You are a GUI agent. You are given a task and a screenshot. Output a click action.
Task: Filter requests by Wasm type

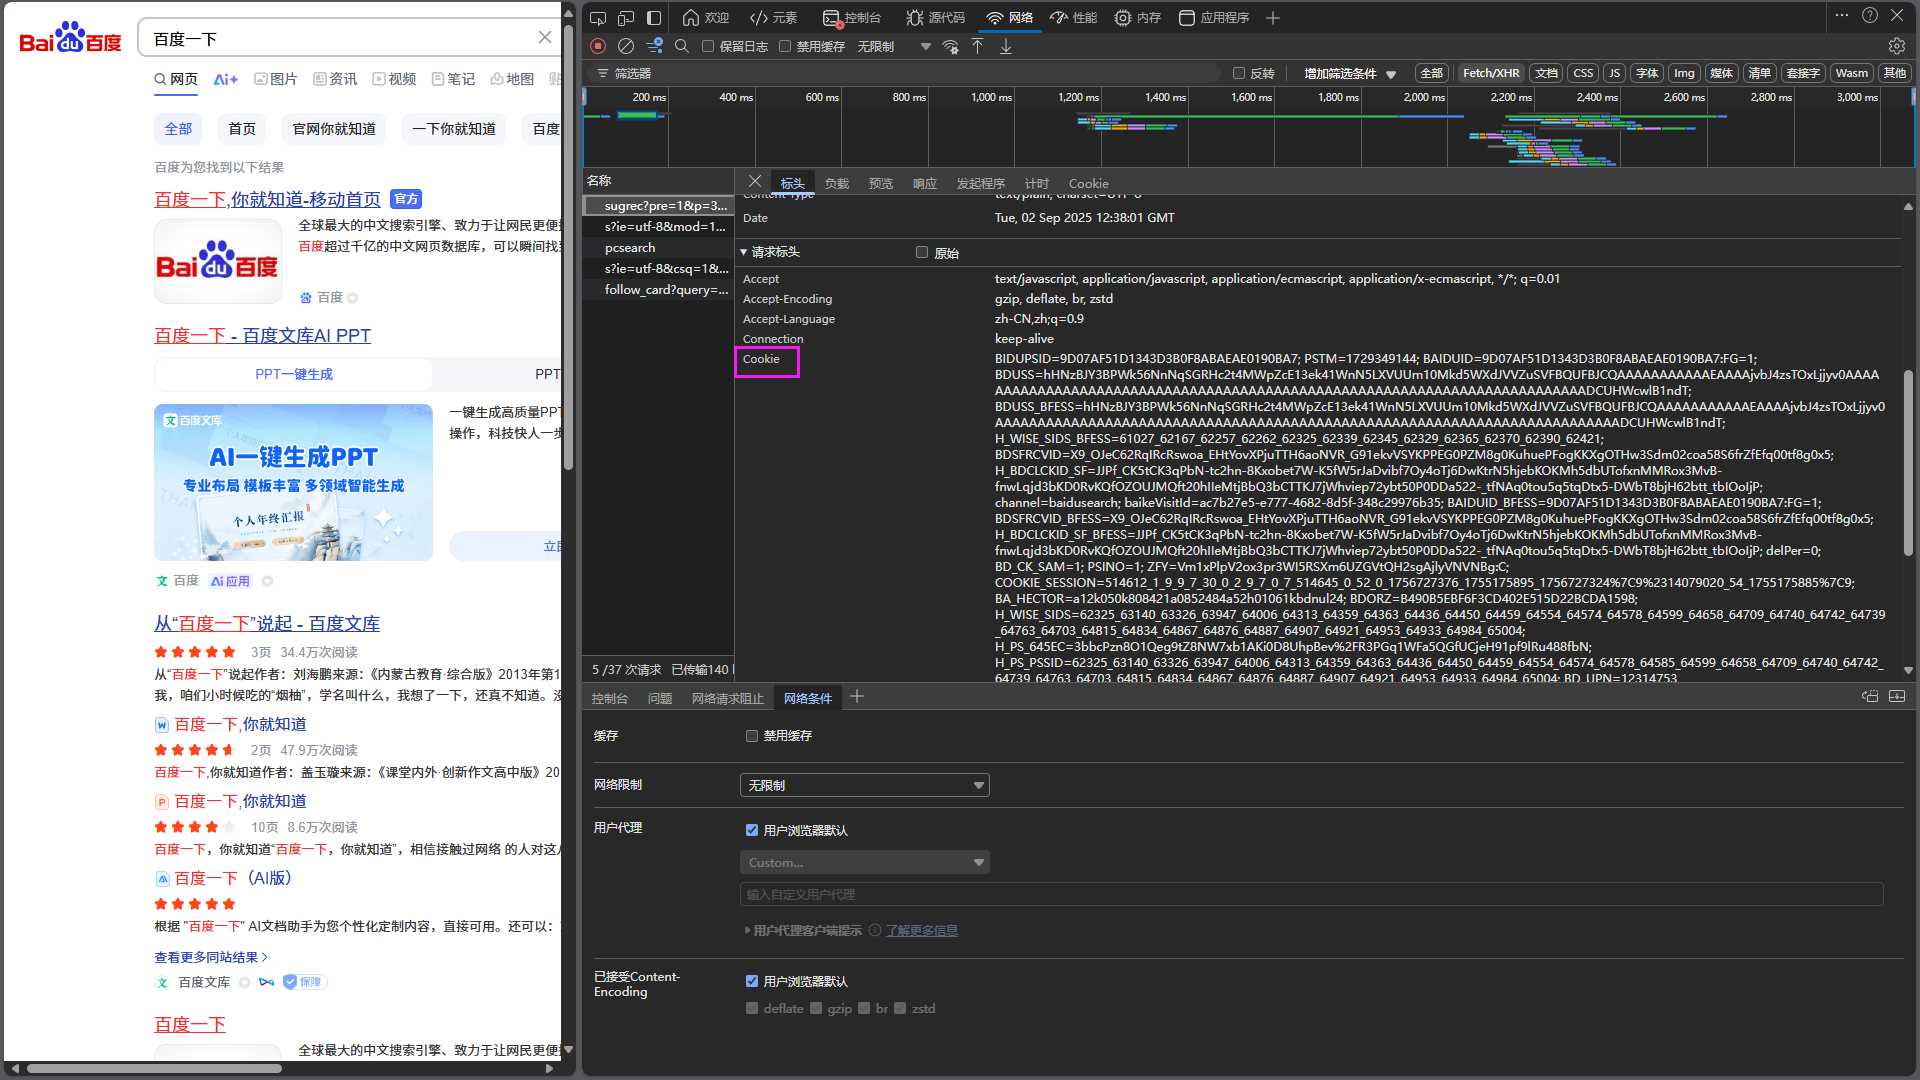(1851, 73)
